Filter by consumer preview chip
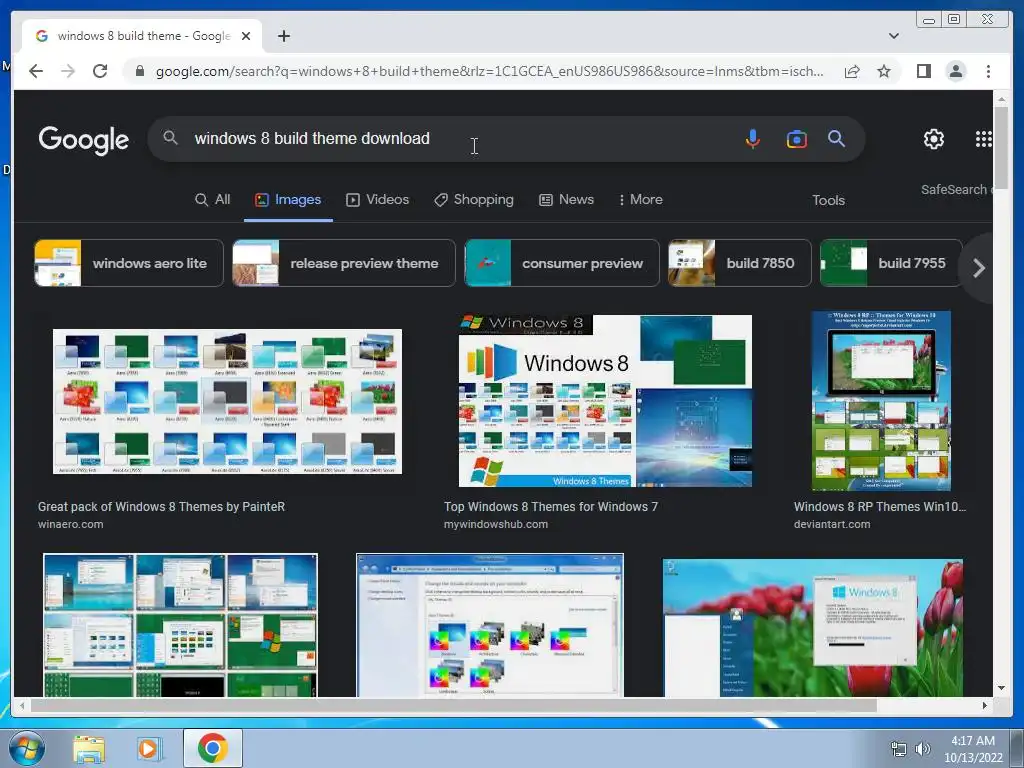The image size is (1024, 768). coord(562,263)
